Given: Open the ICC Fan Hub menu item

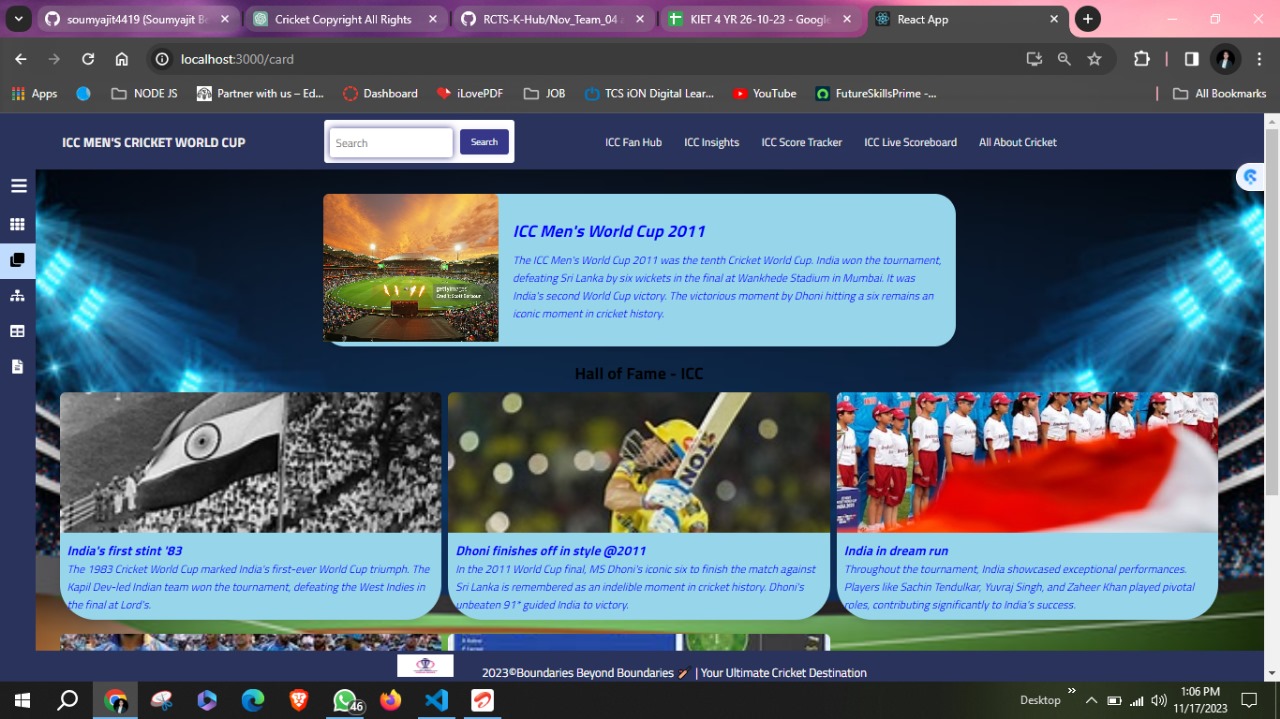Looking at the screenshot, I should [x=633, y=142].
